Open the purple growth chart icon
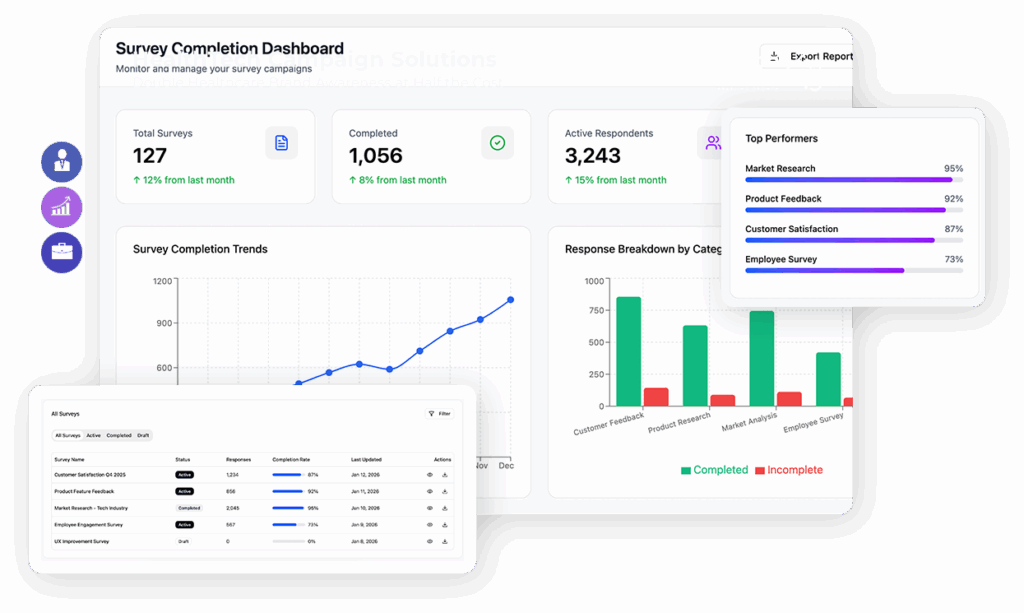 (x=62, y=207)
